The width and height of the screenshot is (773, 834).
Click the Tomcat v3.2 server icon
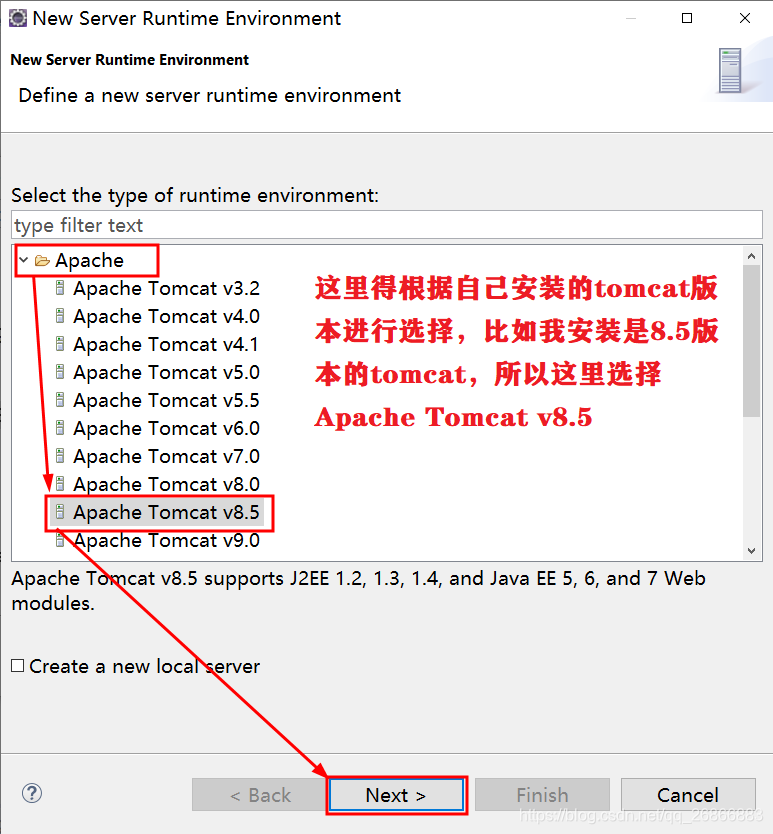60,288
